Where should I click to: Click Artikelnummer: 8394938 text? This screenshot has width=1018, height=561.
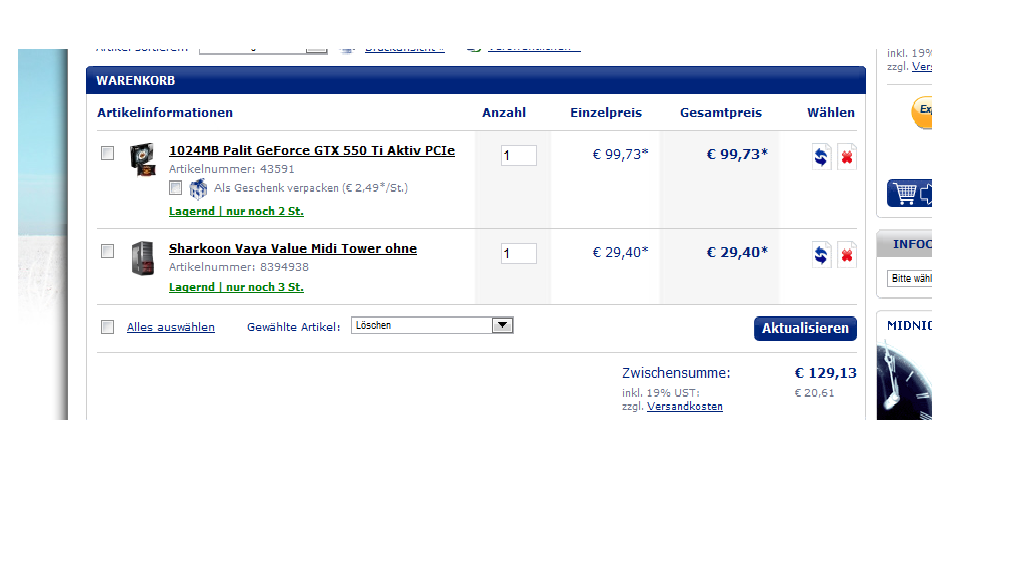(239, 268)
